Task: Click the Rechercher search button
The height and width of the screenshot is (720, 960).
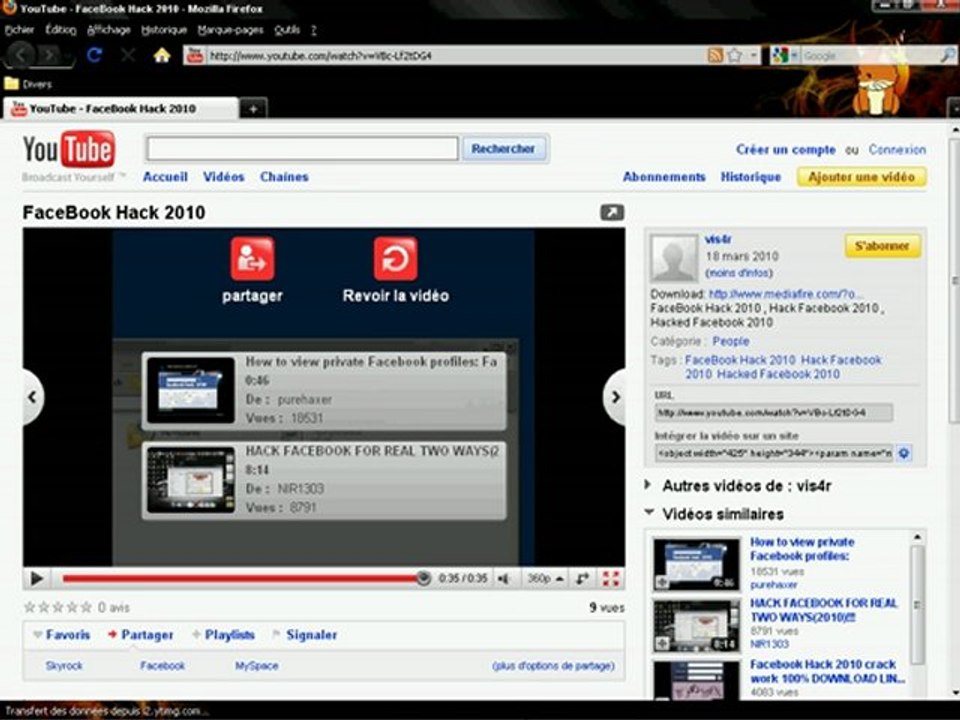Action: click(503, 149)
